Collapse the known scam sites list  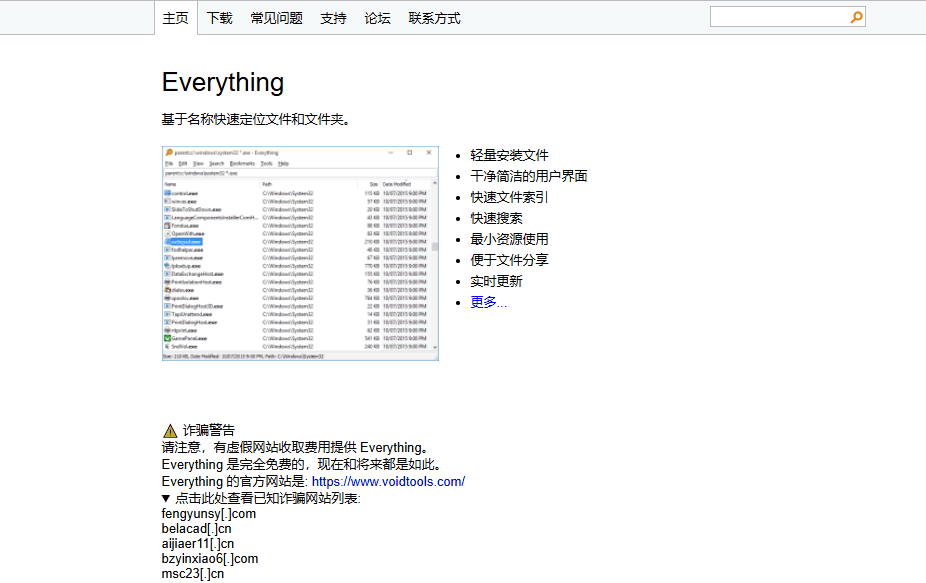coord(261,499)
